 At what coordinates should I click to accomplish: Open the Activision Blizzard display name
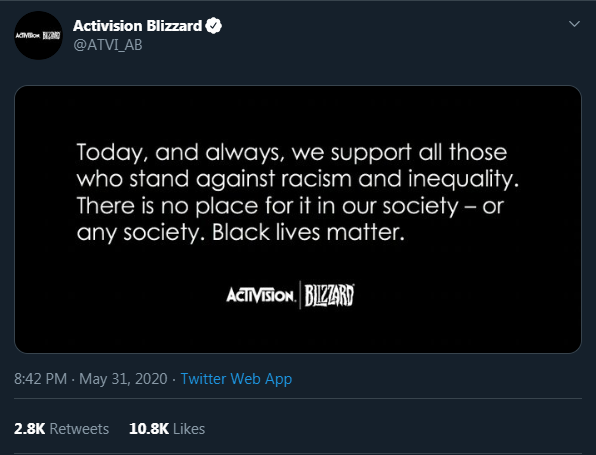point(137,26)
